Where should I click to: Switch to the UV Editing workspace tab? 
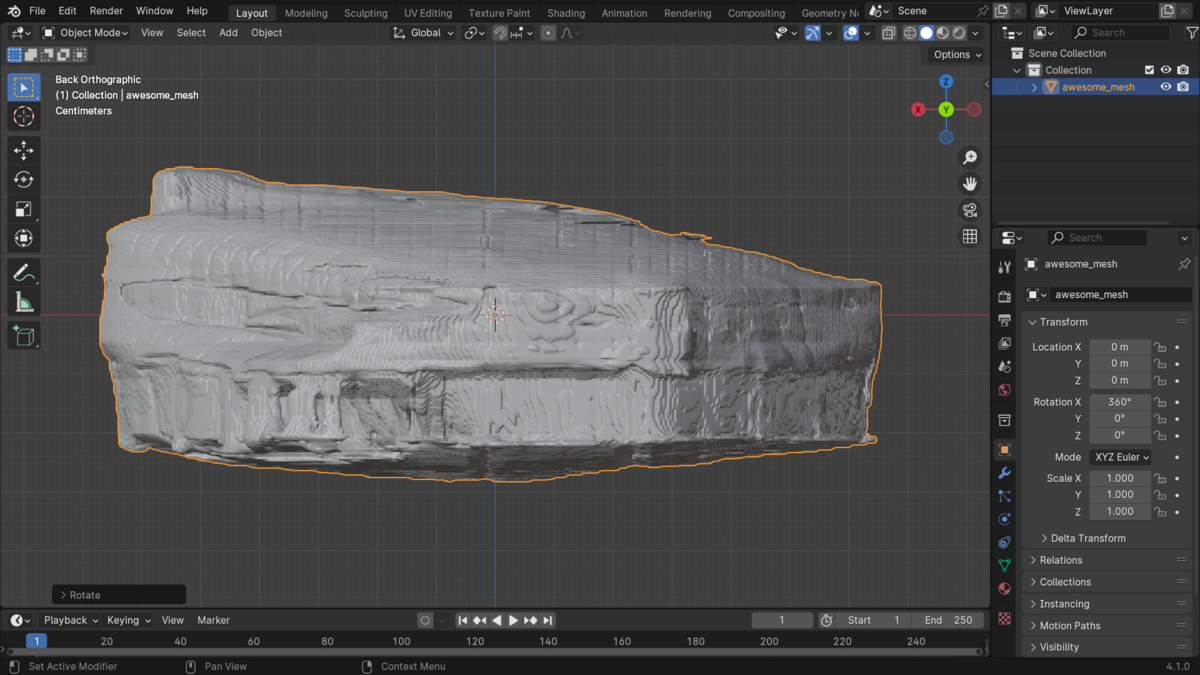(x=428, y=13)
